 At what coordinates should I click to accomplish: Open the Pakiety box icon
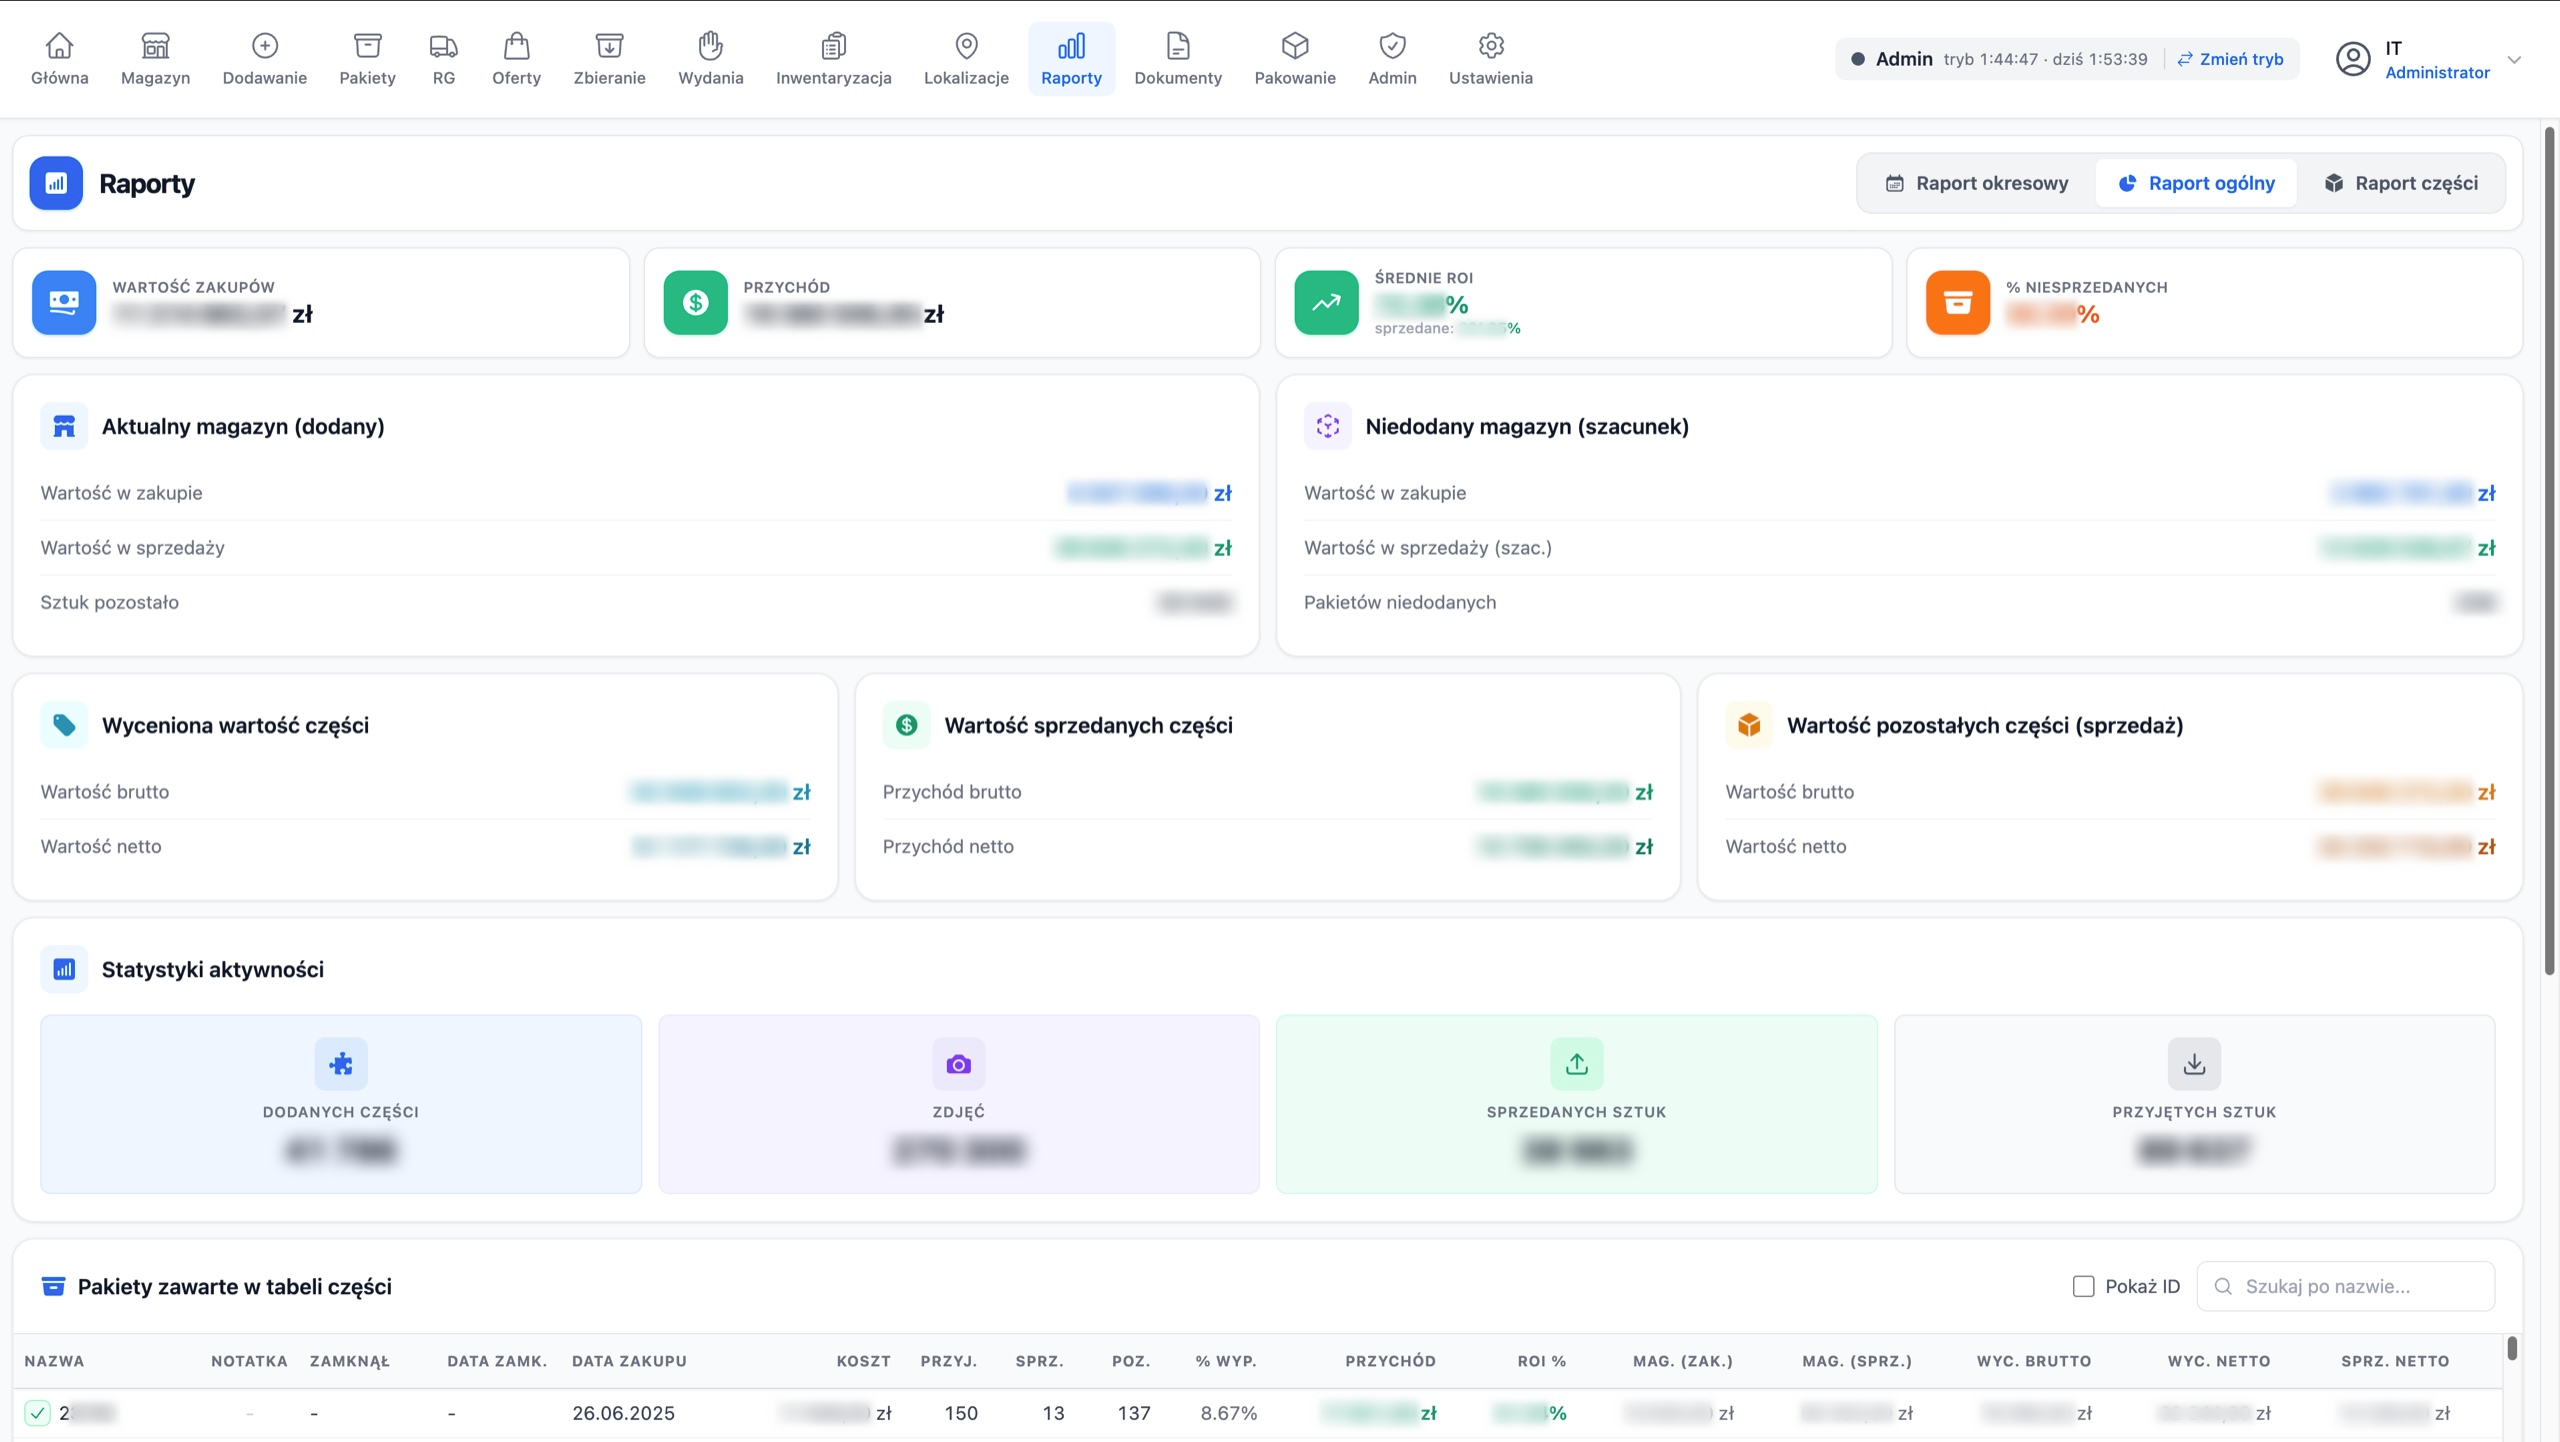pyautogui.click(x=367, y=46)
